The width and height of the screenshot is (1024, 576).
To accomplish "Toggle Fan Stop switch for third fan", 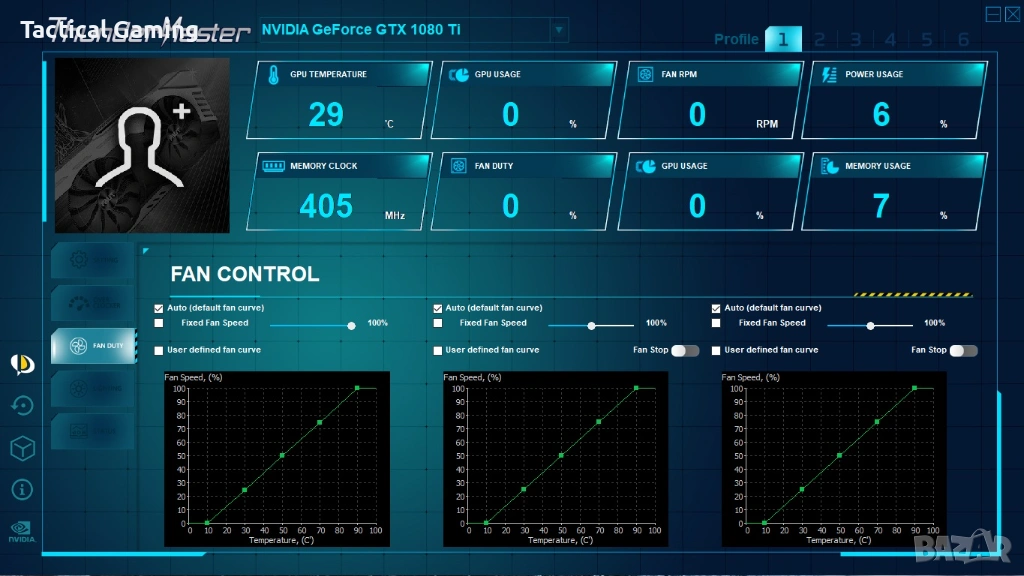I will pyautogui.click(x=963, y=350).
